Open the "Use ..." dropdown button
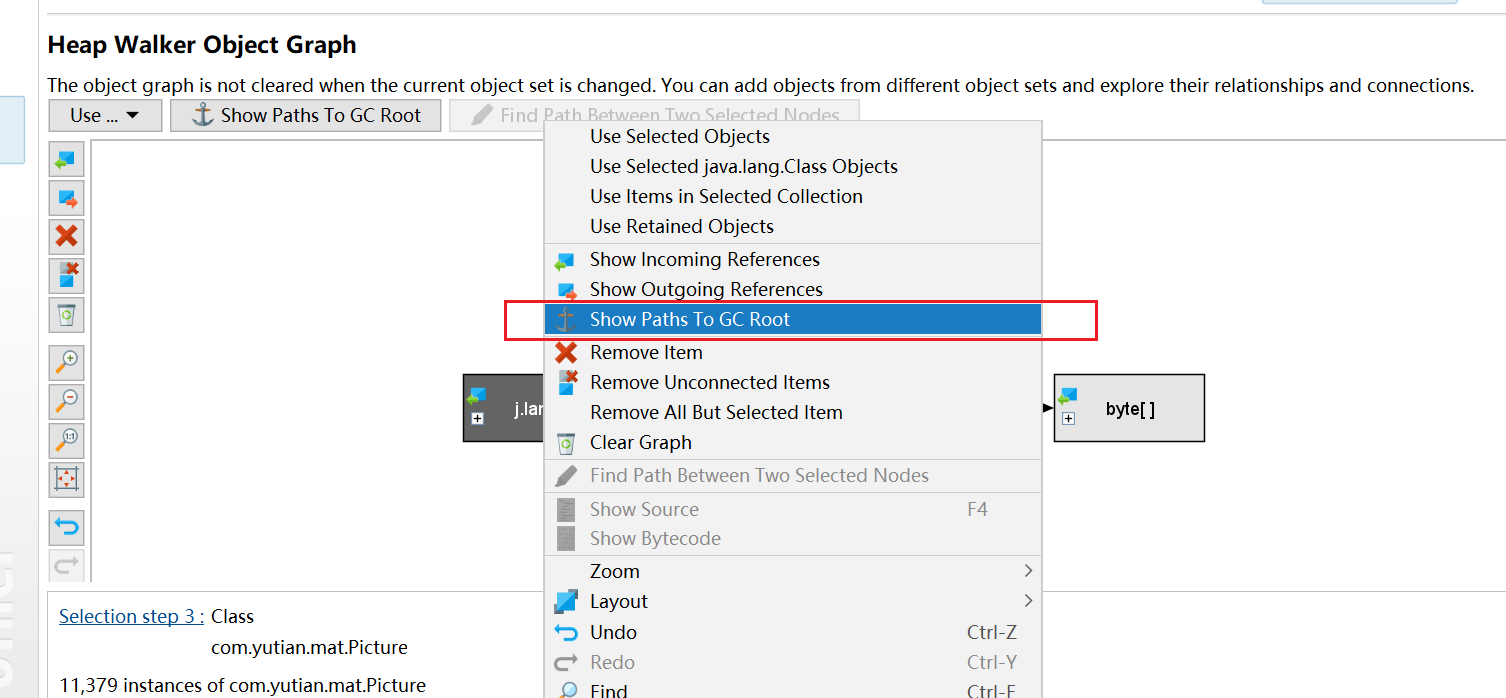Screen dimensions: 1506x698 104,116
